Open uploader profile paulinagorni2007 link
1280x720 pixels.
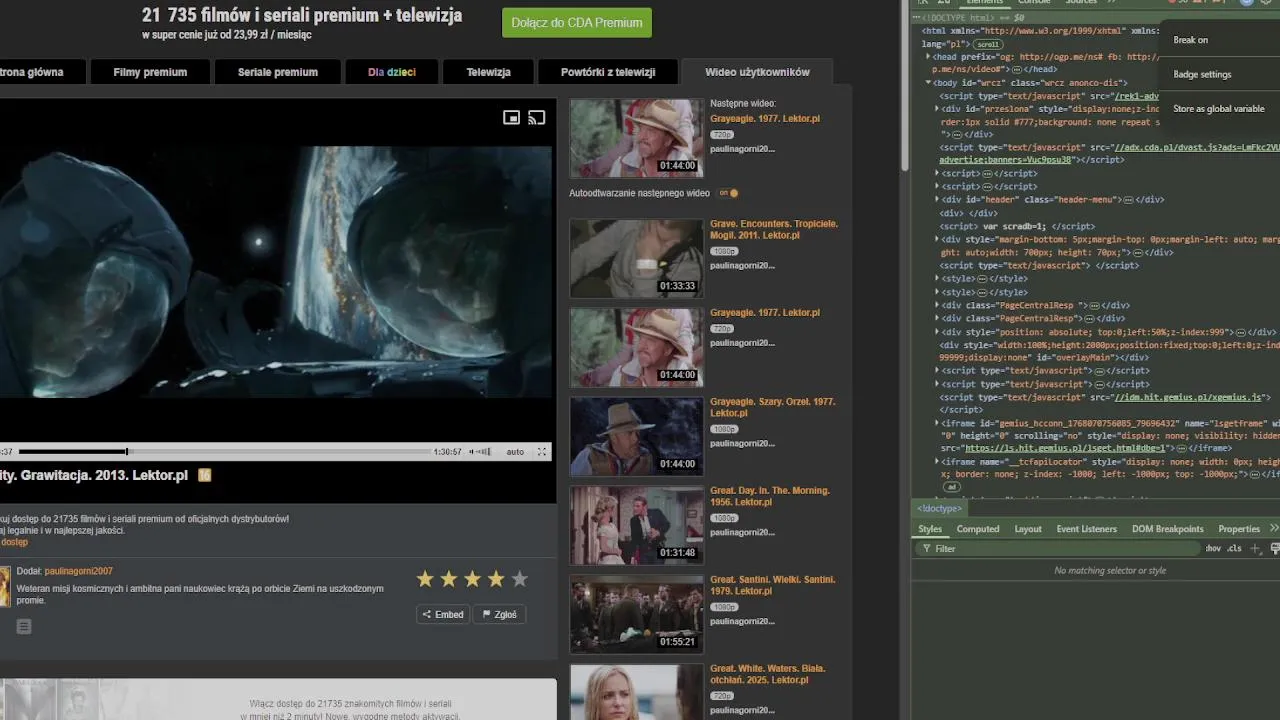[x=78, y=571]
